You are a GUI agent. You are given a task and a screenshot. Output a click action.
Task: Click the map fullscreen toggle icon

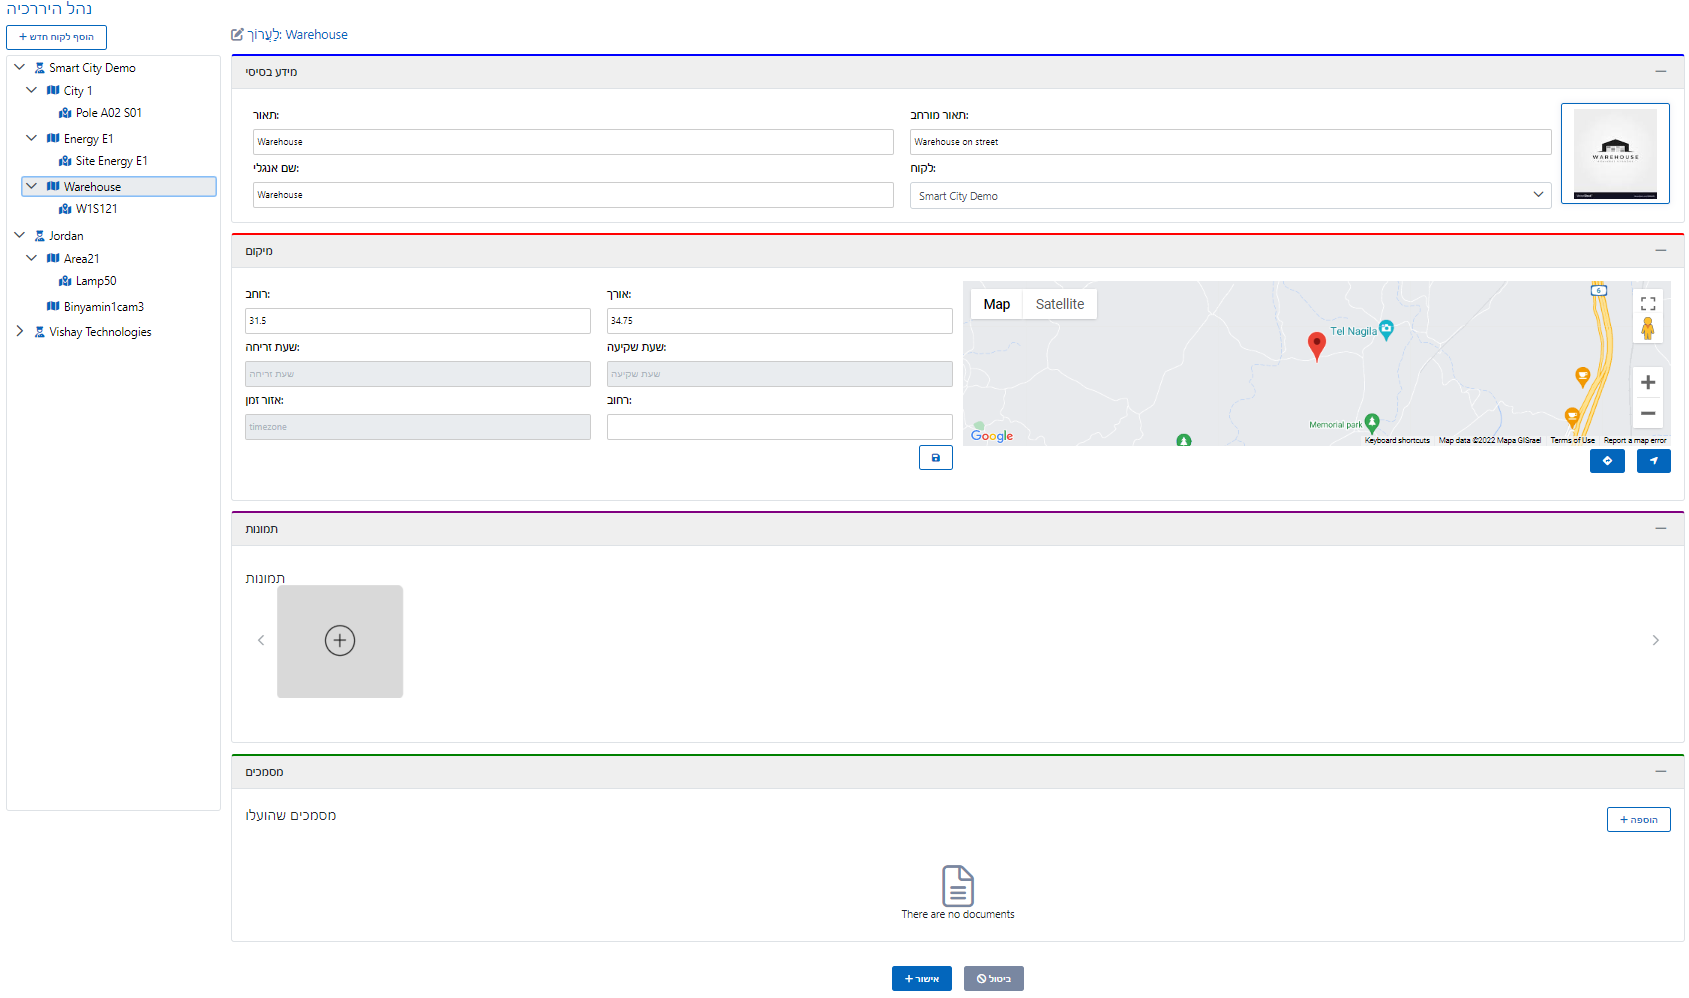click(1648, 304)
